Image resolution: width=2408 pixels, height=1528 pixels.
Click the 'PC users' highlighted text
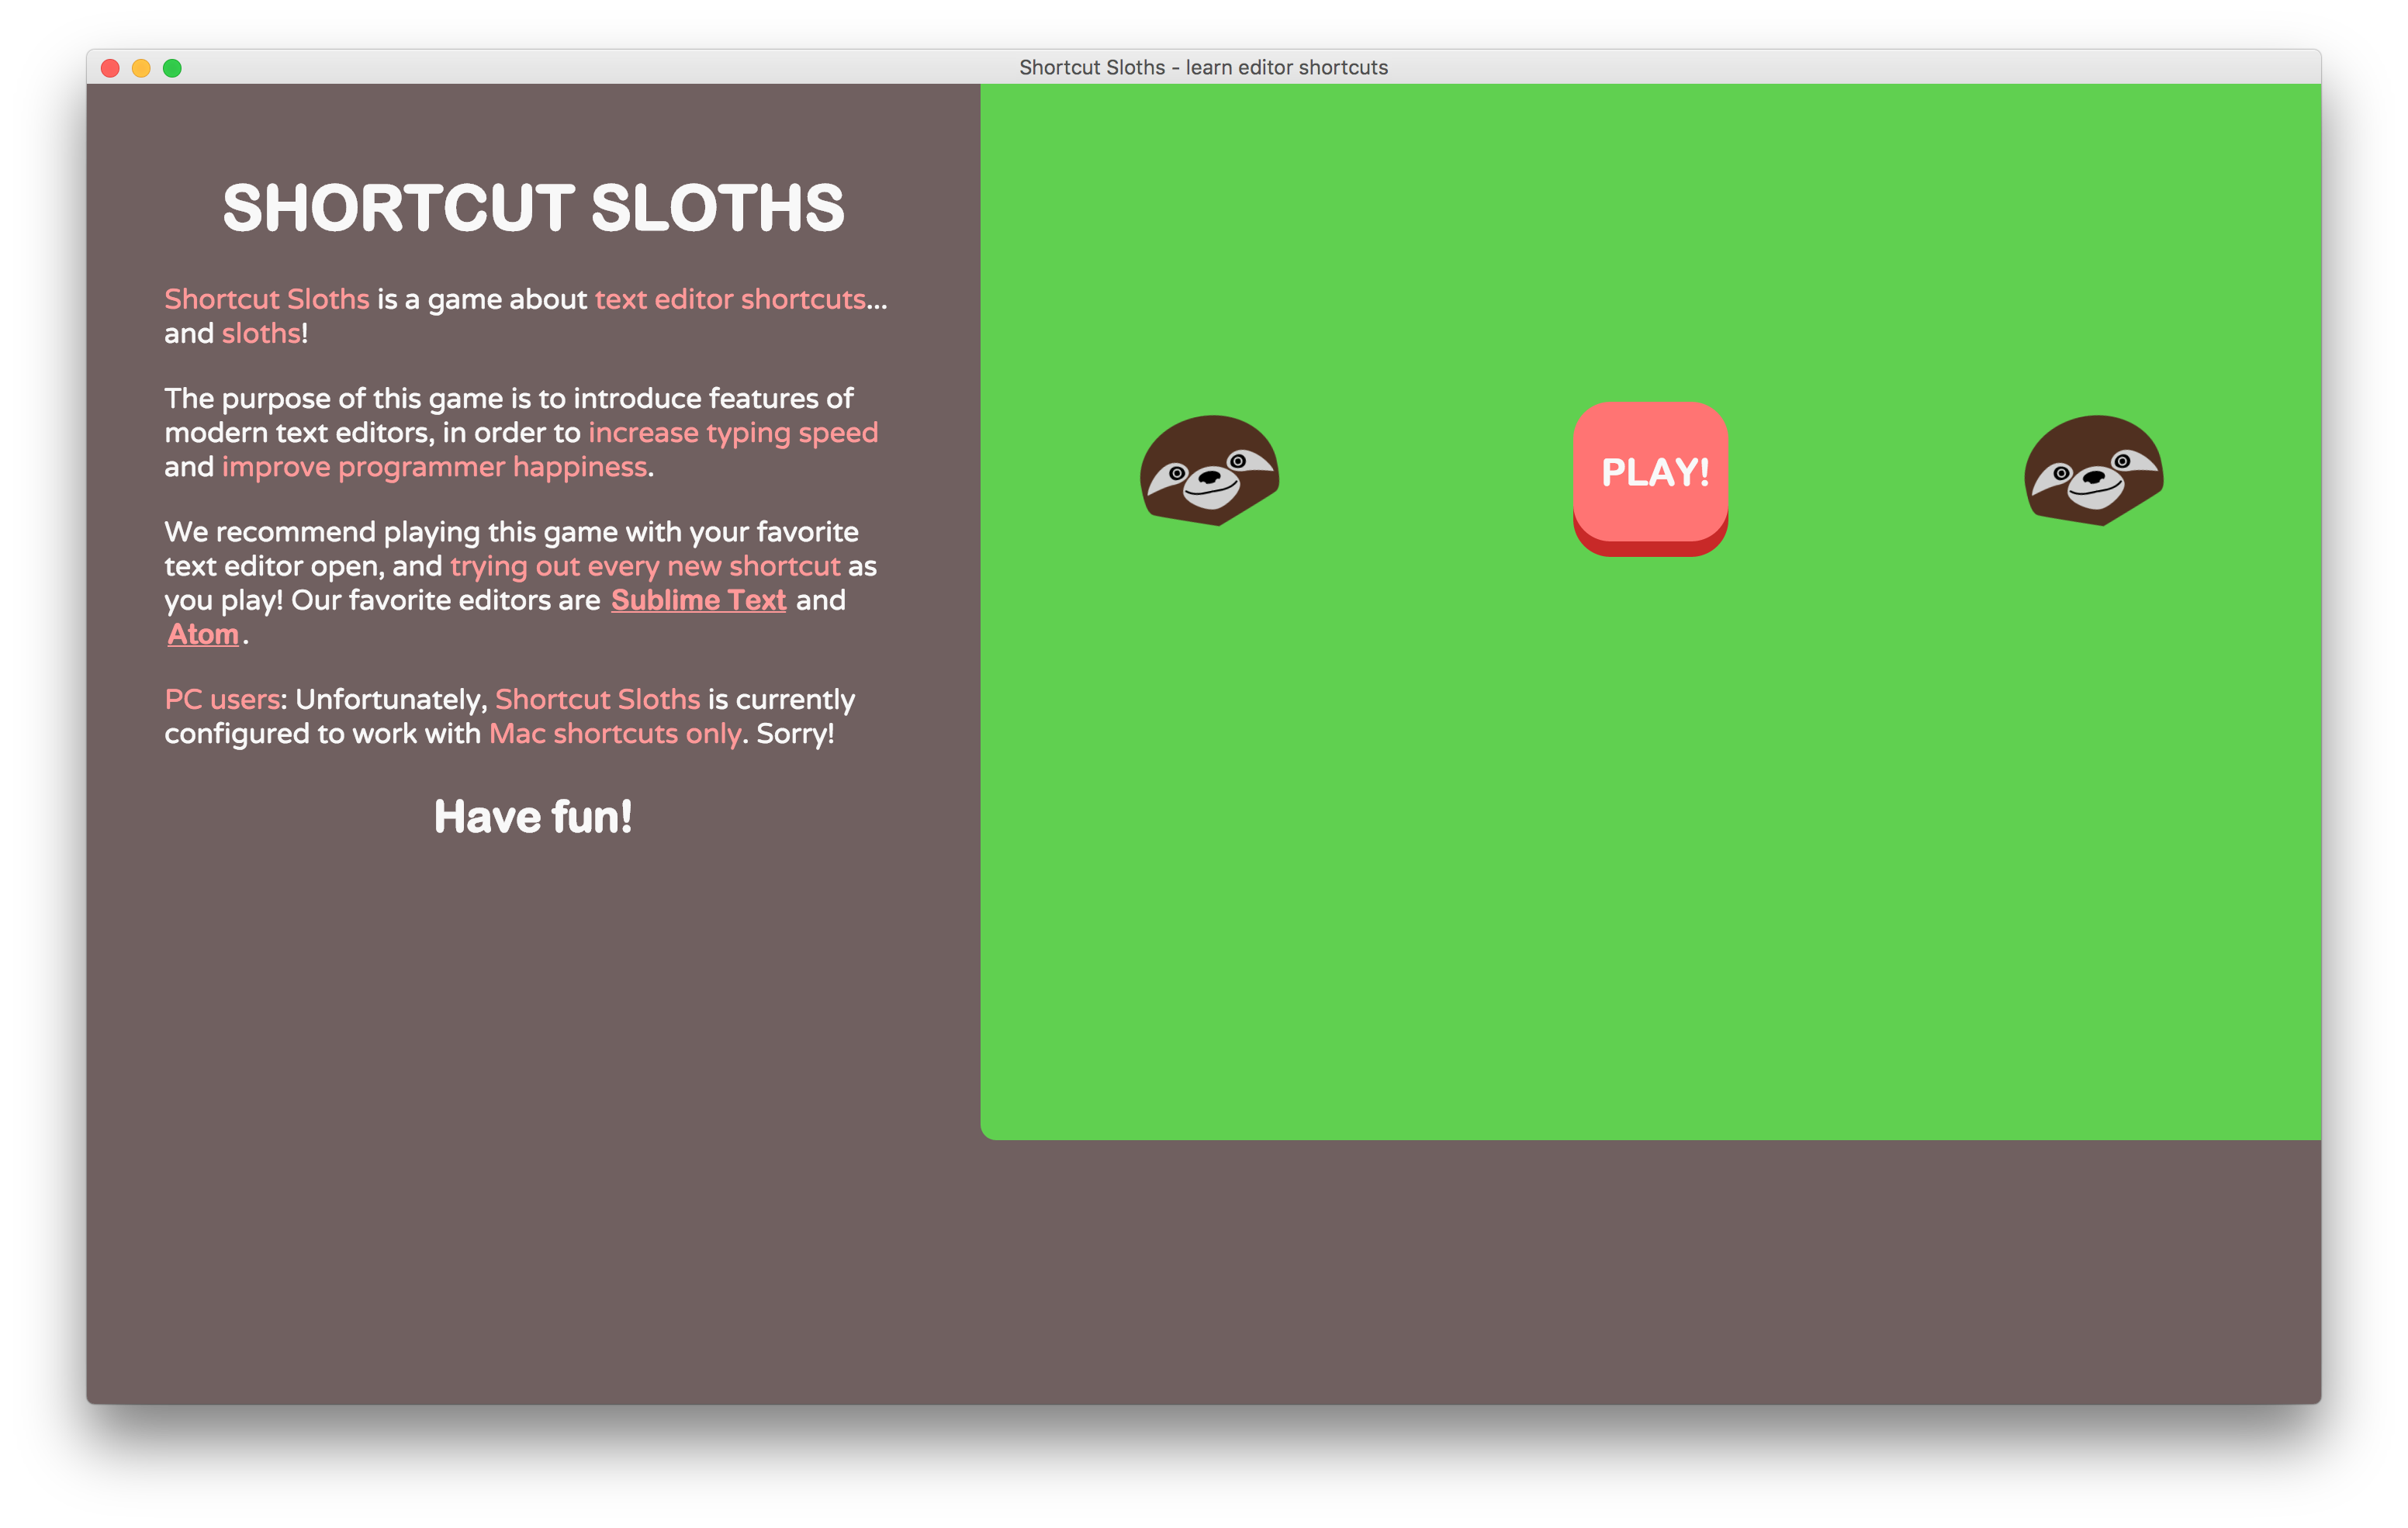click(222, 699)
